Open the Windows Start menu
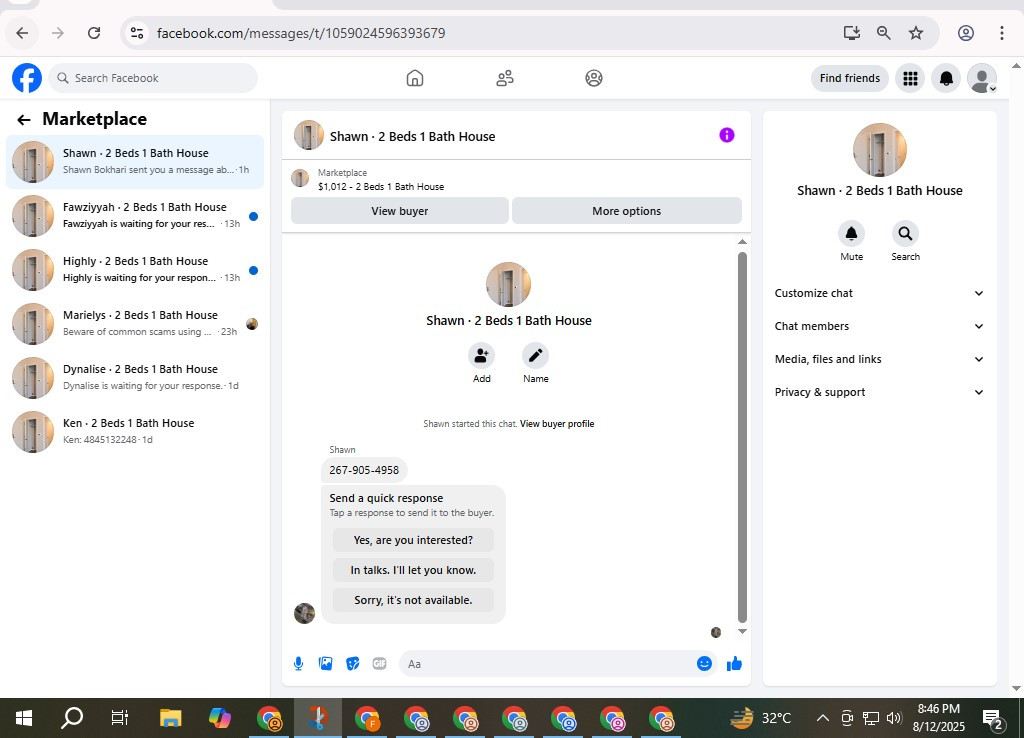This screenshot has height=738, width=1024. point(24,718)
